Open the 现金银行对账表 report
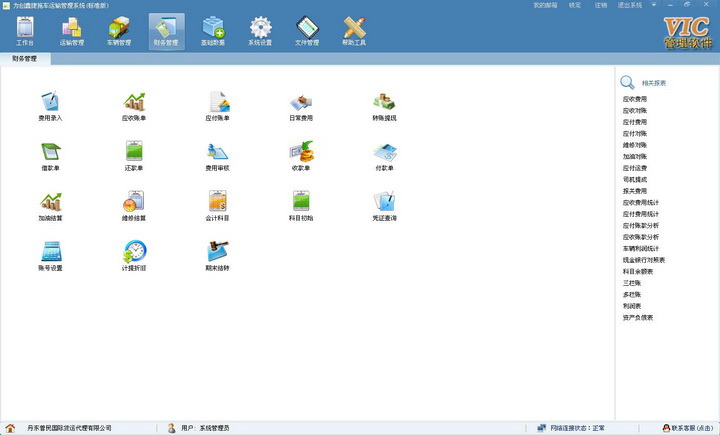Image resolution: width=720 pixels, height=435 pixels. pos(644,260)
